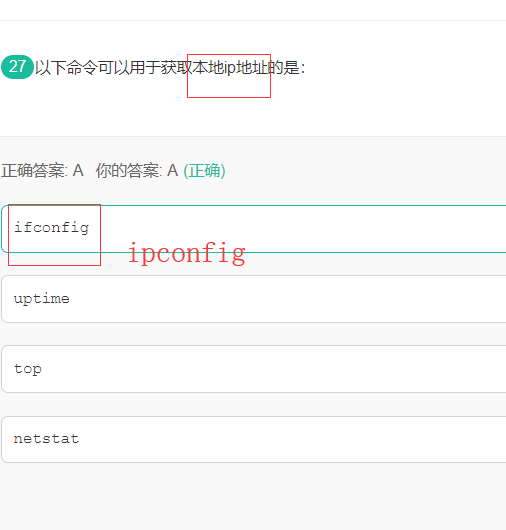This screenshot has width=506, height=530.
Task: Select the ifconfig answer option
Action: tap(254, 229)
